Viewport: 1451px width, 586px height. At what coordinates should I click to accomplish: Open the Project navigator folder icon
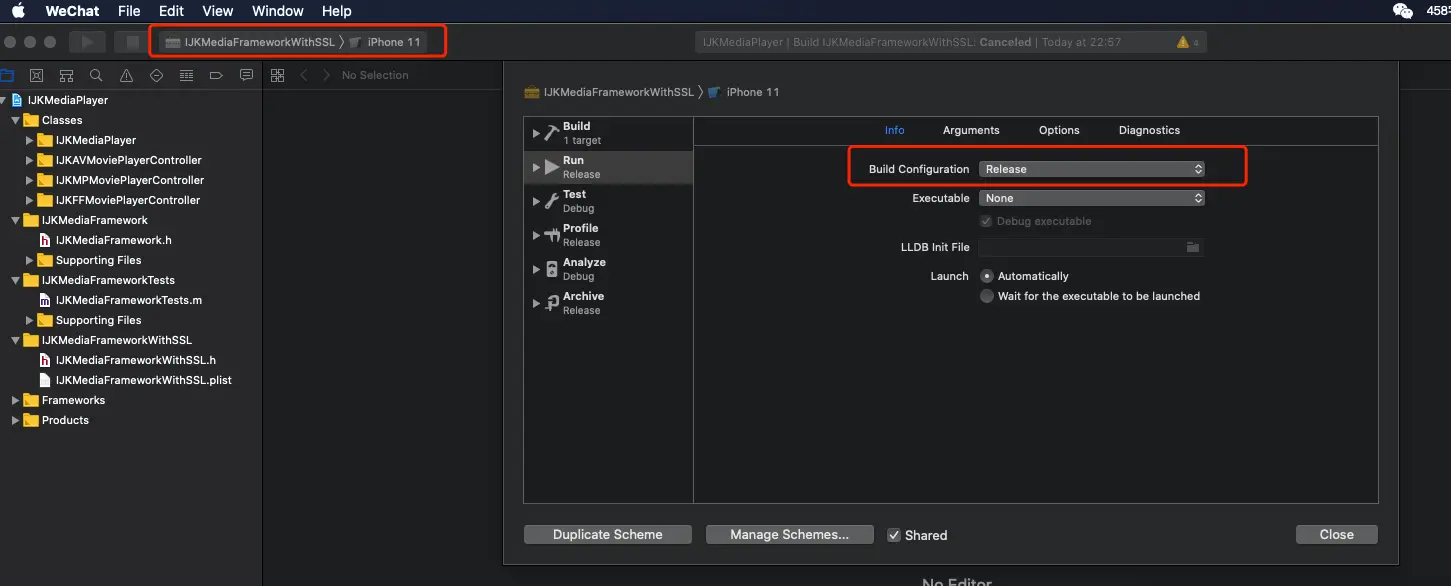coord(7,75)
